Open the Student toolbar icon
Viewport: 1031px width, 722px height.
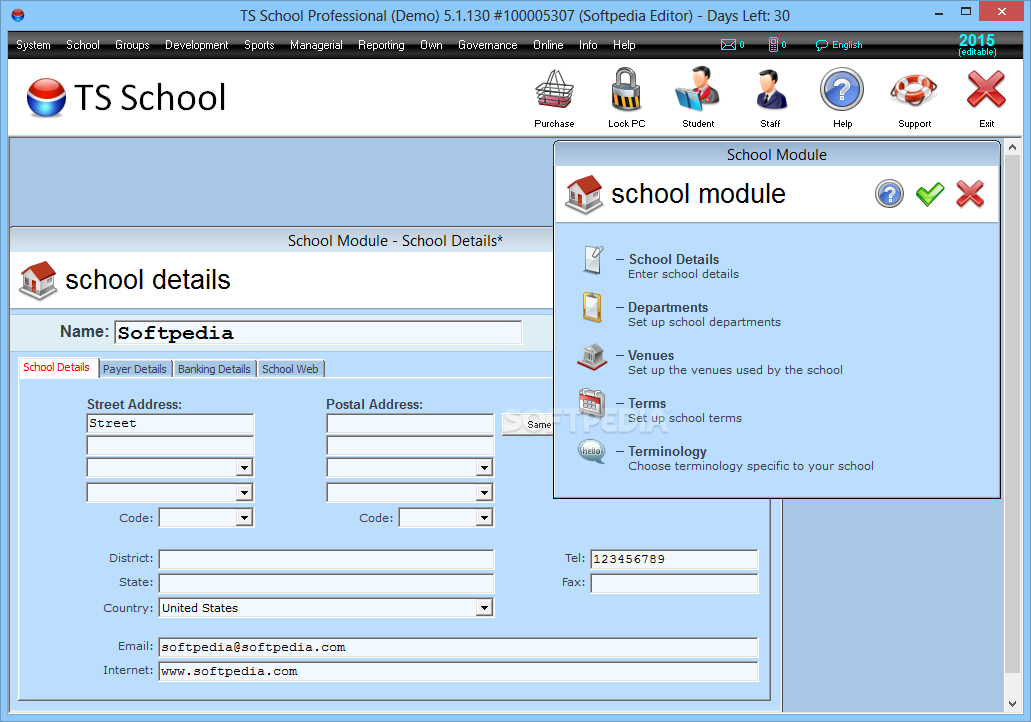[698, 89]
